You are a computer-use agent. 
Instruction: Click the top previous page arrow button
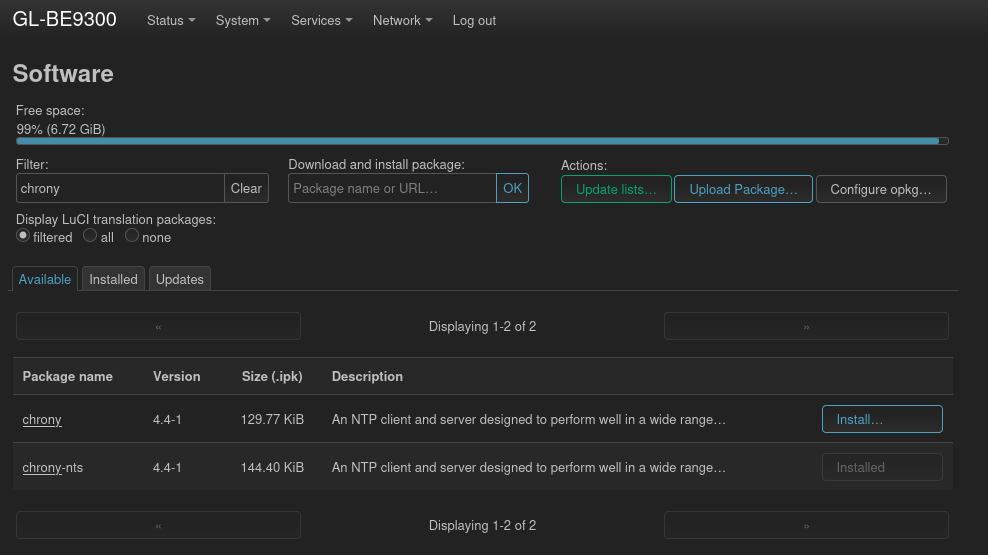click(x=158, y=326)
